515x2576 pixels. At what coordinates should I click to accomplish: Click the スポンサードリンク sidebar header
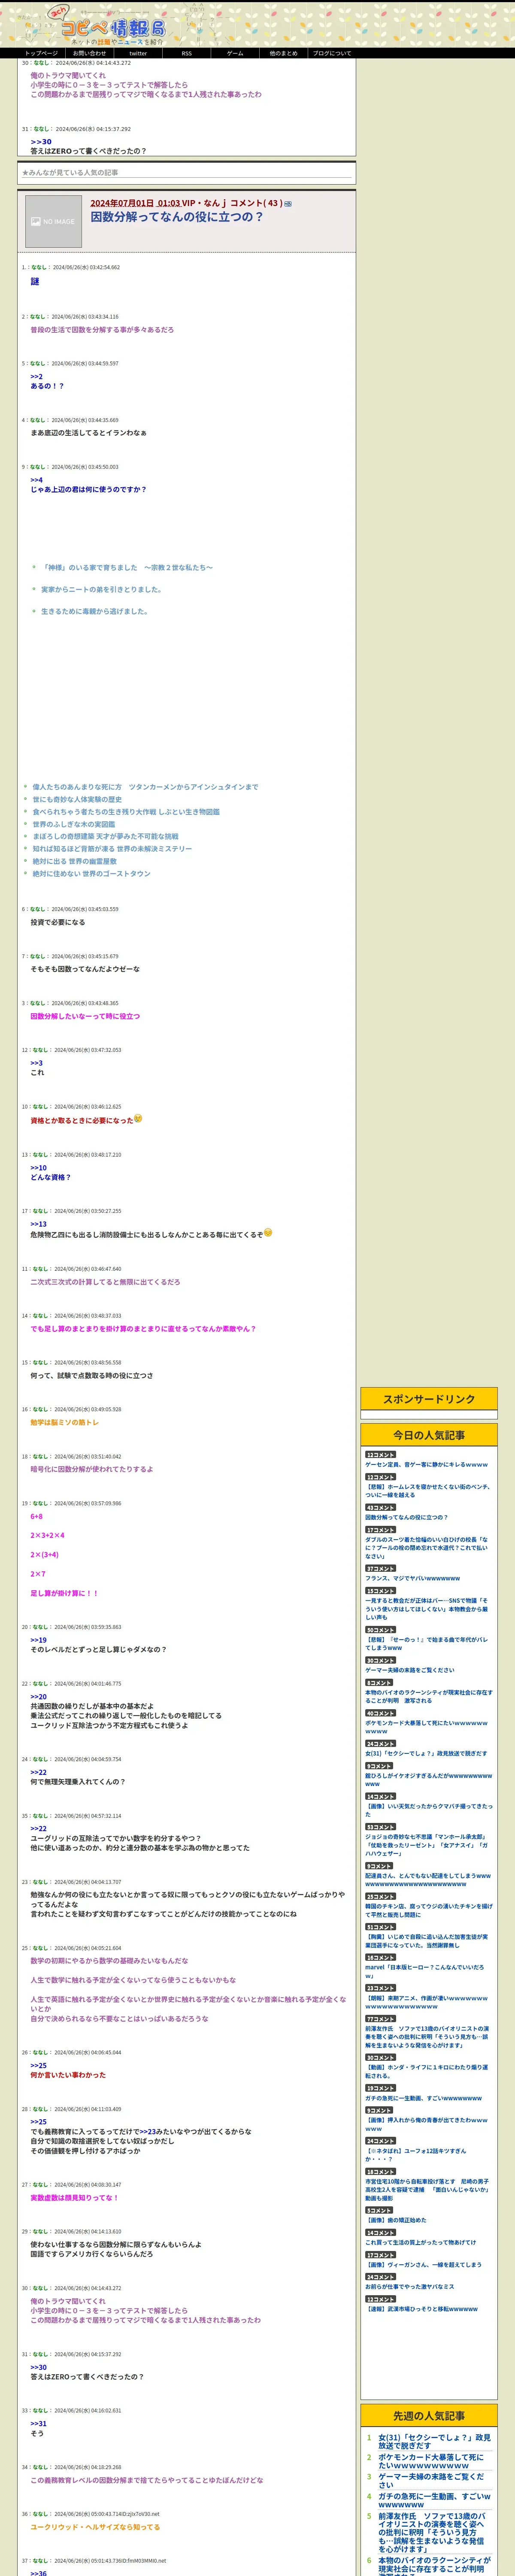(429, 1399)
